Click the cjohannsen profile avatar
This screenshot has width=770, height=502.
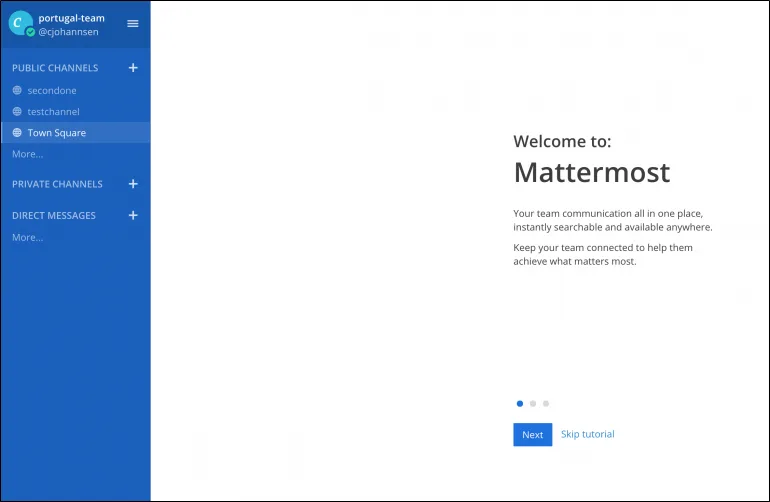[x=20, y=23]
